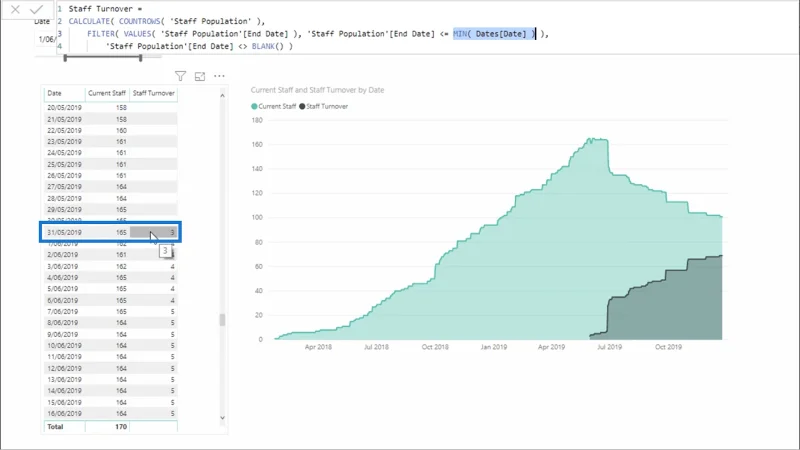Select the 4/06/2019 date cell
The image size is (800, 450).
[x=63, y=278]
